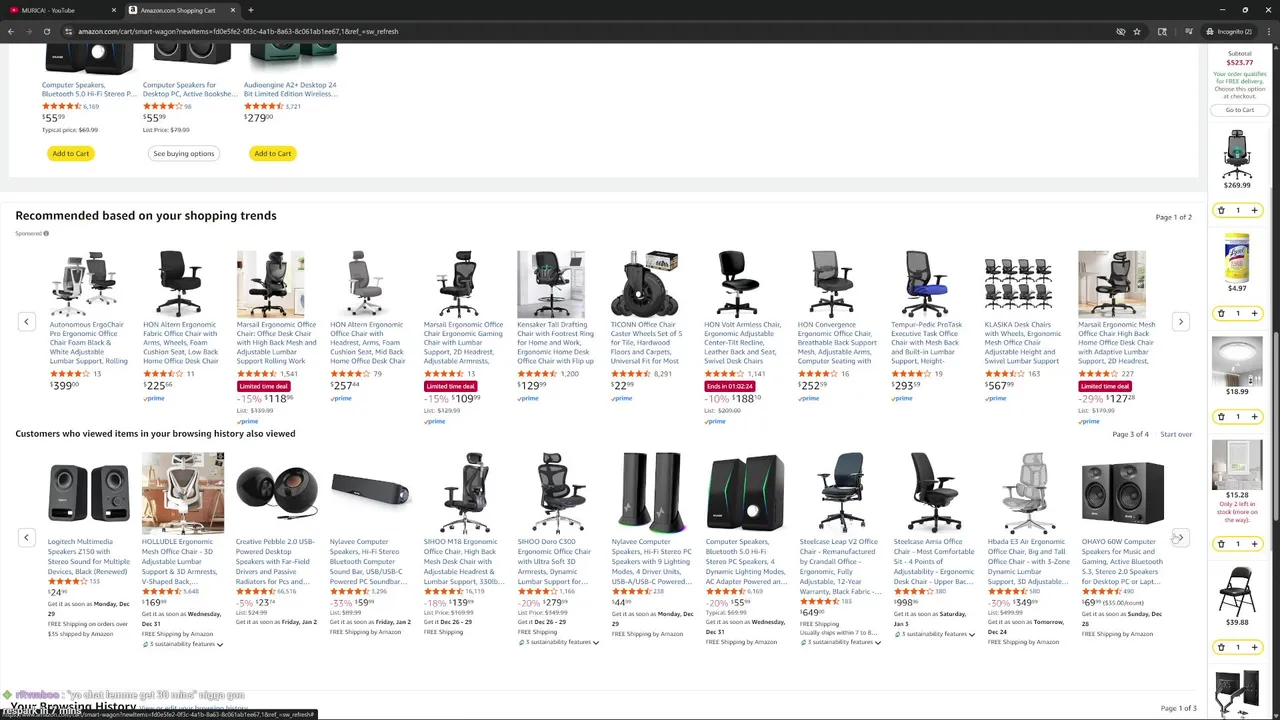The height and width of the screenshot is (720, 1280).
Task: Add Audioengine A2+ speakers to cart
Action: click(x=272, y=153)
